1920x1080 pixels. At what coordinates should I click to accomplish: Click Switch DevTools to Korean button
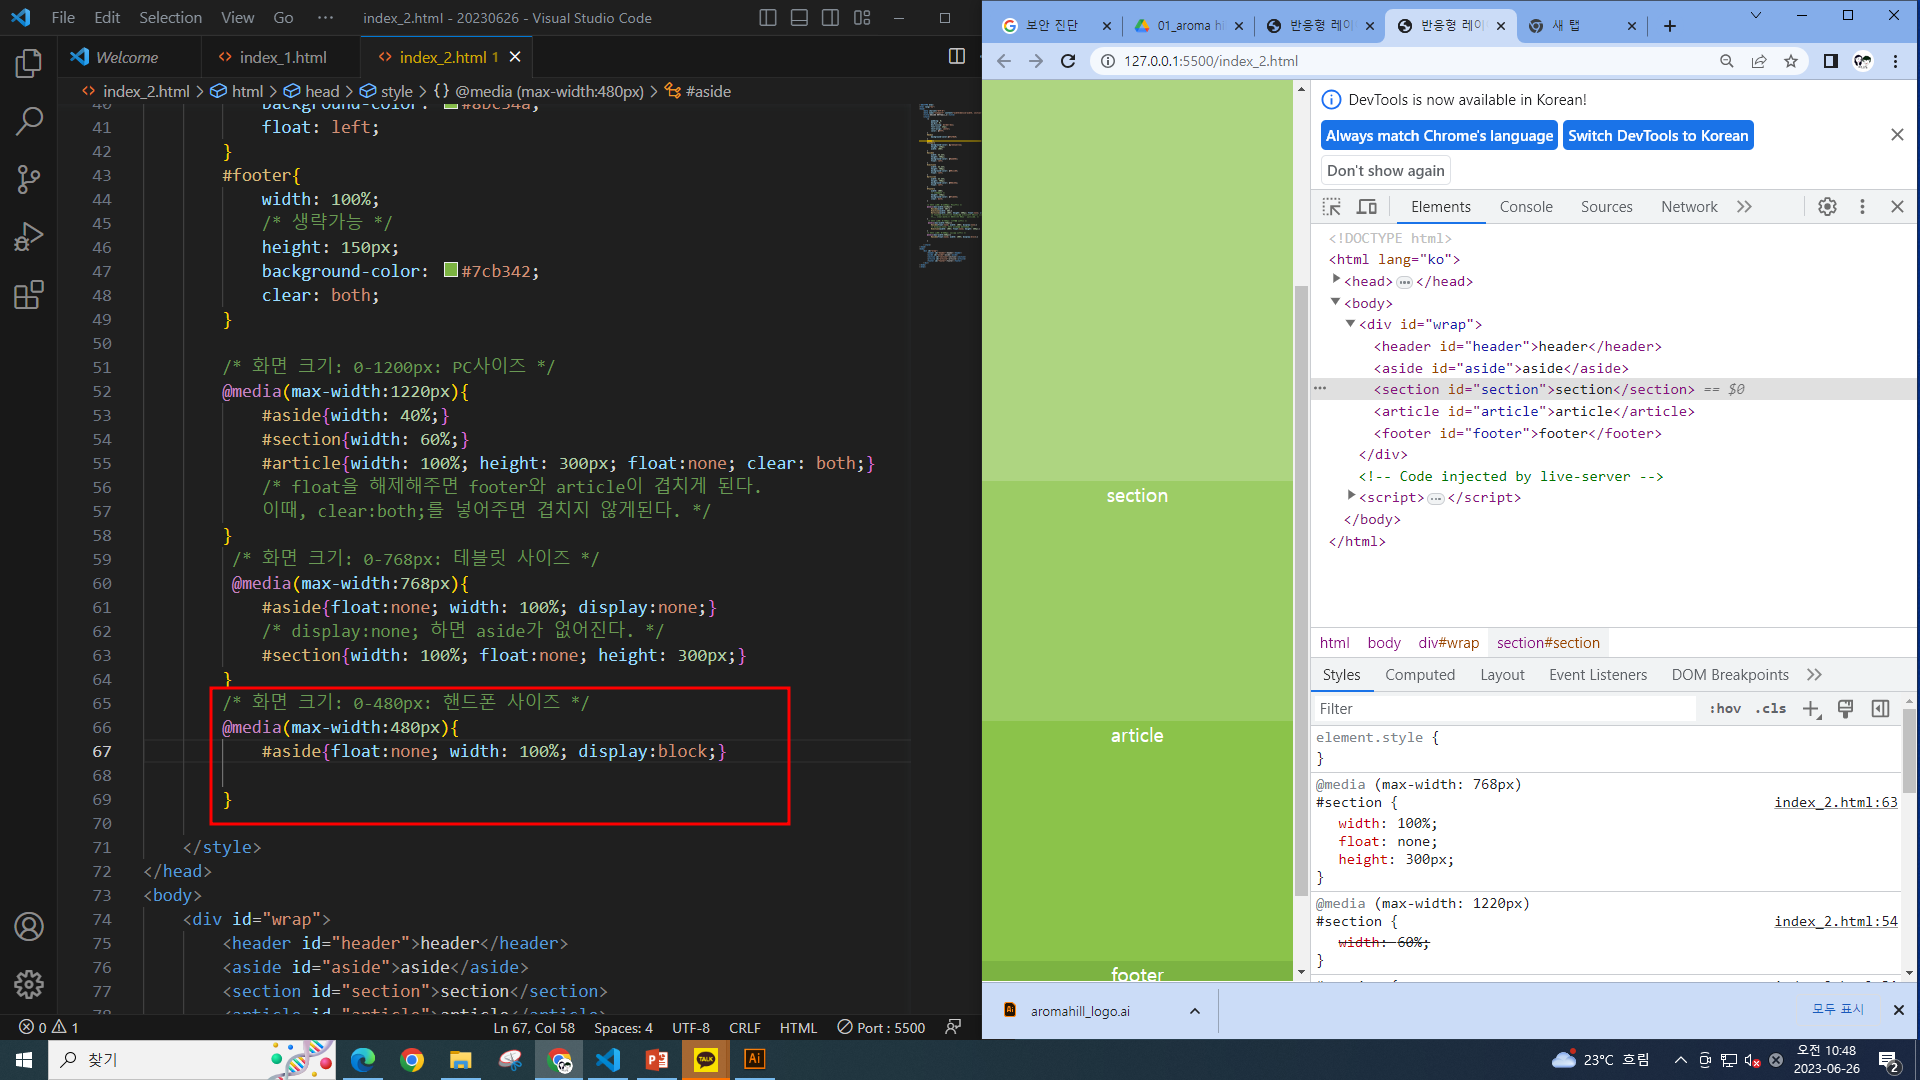1657,136
